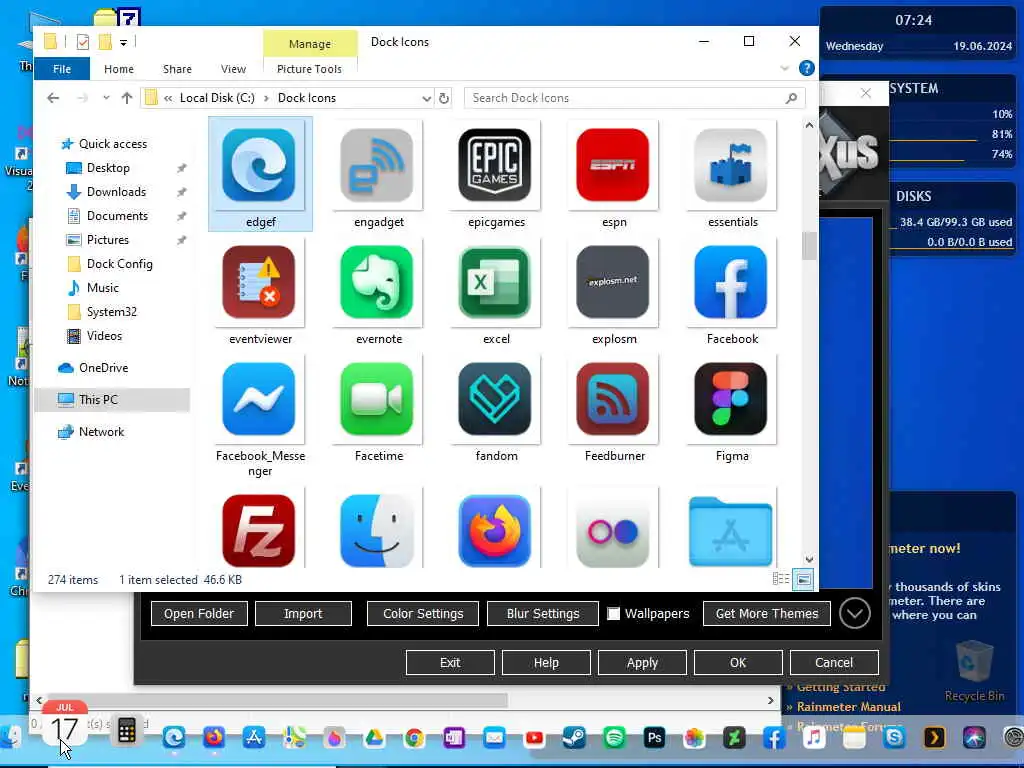Image resolution: width=1024 pixels, height=768 pixels.
Task: Select the Flickr two-dots icon file
Action: click(613, 530)
